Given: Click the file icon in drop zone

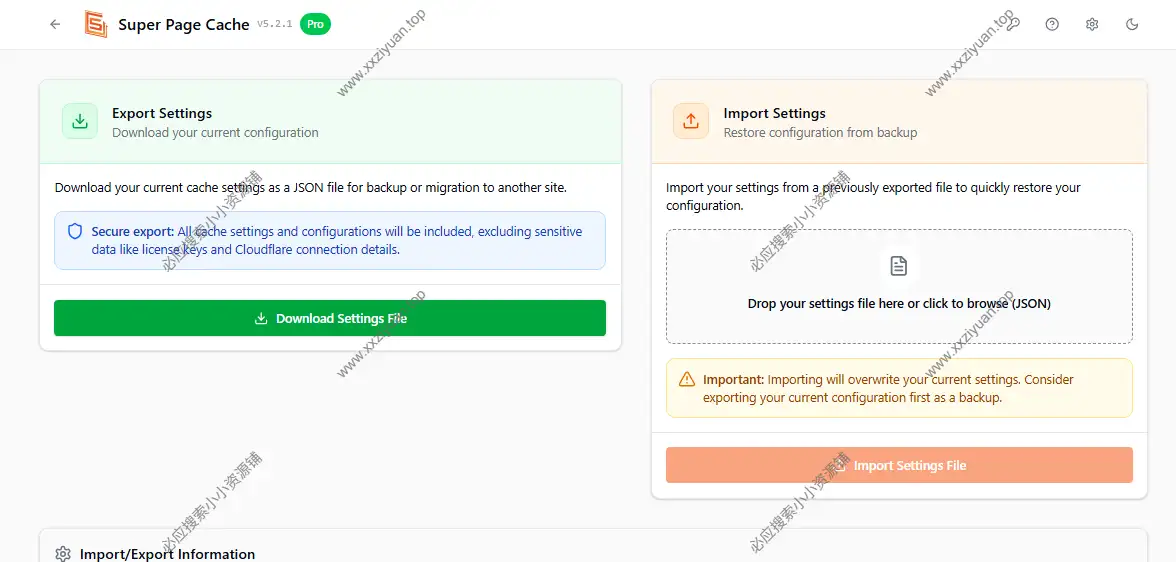Looking at the screenshot, I should click(898, 266).
